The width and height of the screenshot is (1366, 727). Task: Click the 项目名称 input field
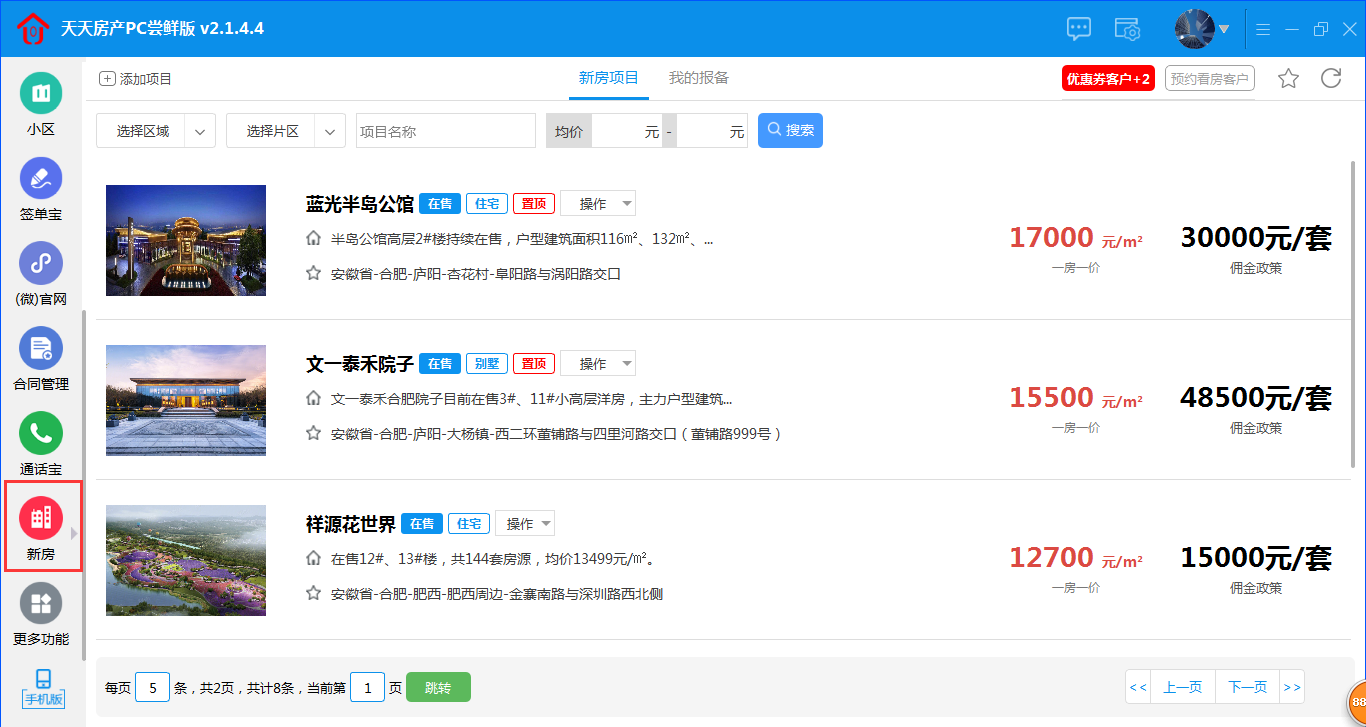click(446, 131)
